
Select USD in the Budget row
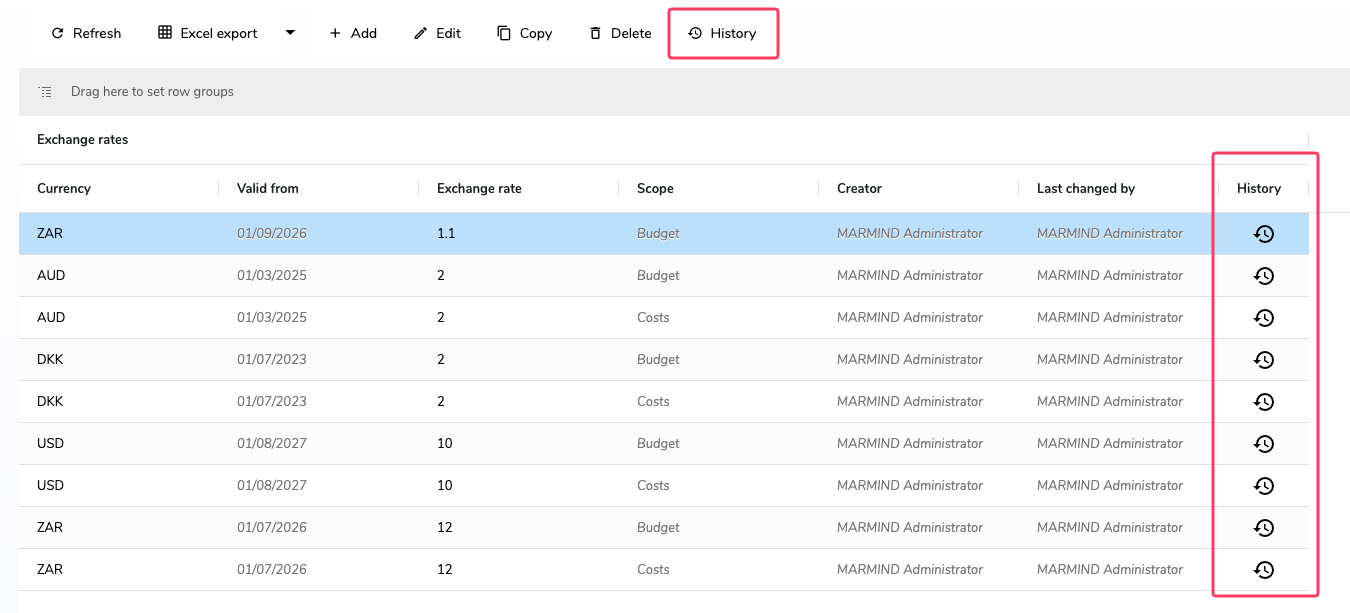(50, 443)
